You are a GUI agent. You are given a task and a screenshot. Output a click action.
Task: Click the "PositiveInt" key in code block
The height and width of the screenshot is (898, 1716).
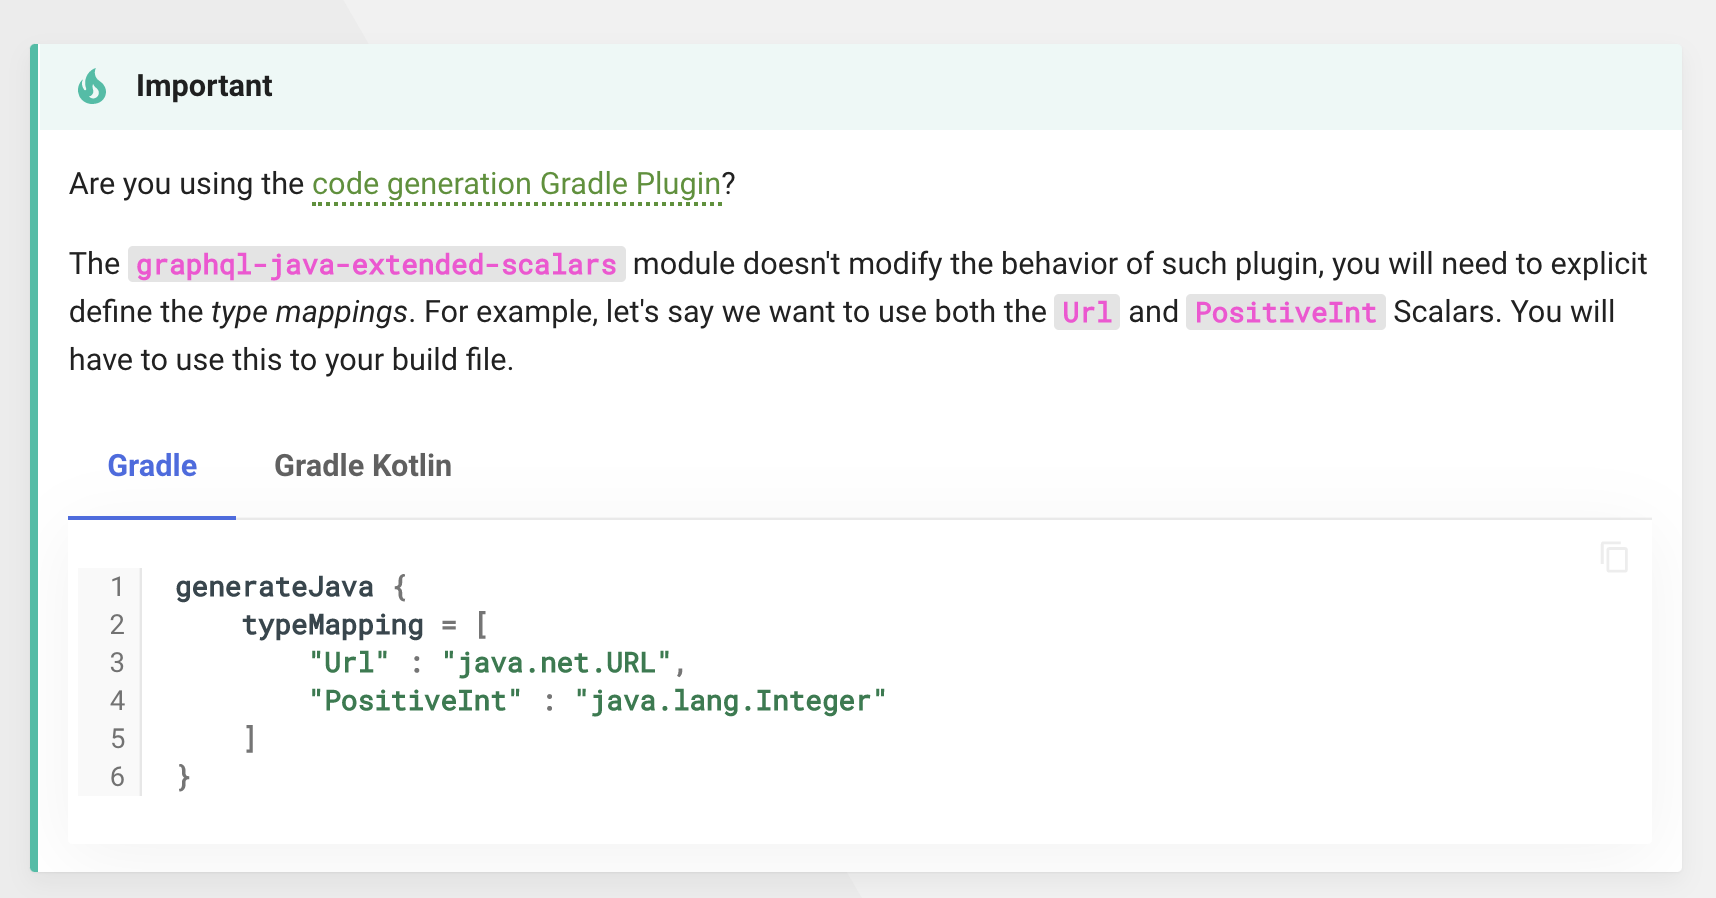pos(415,701)
